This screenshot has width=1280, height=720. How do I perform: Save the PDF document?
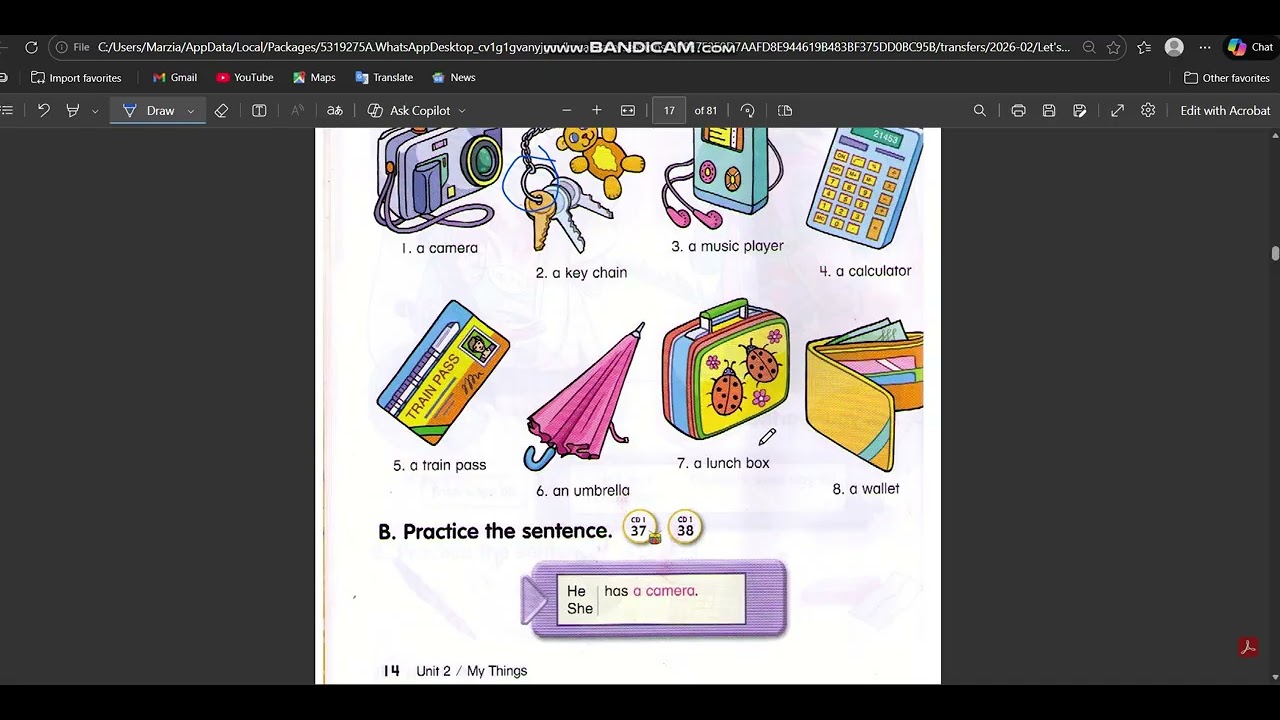click(x=1049, y=110)
